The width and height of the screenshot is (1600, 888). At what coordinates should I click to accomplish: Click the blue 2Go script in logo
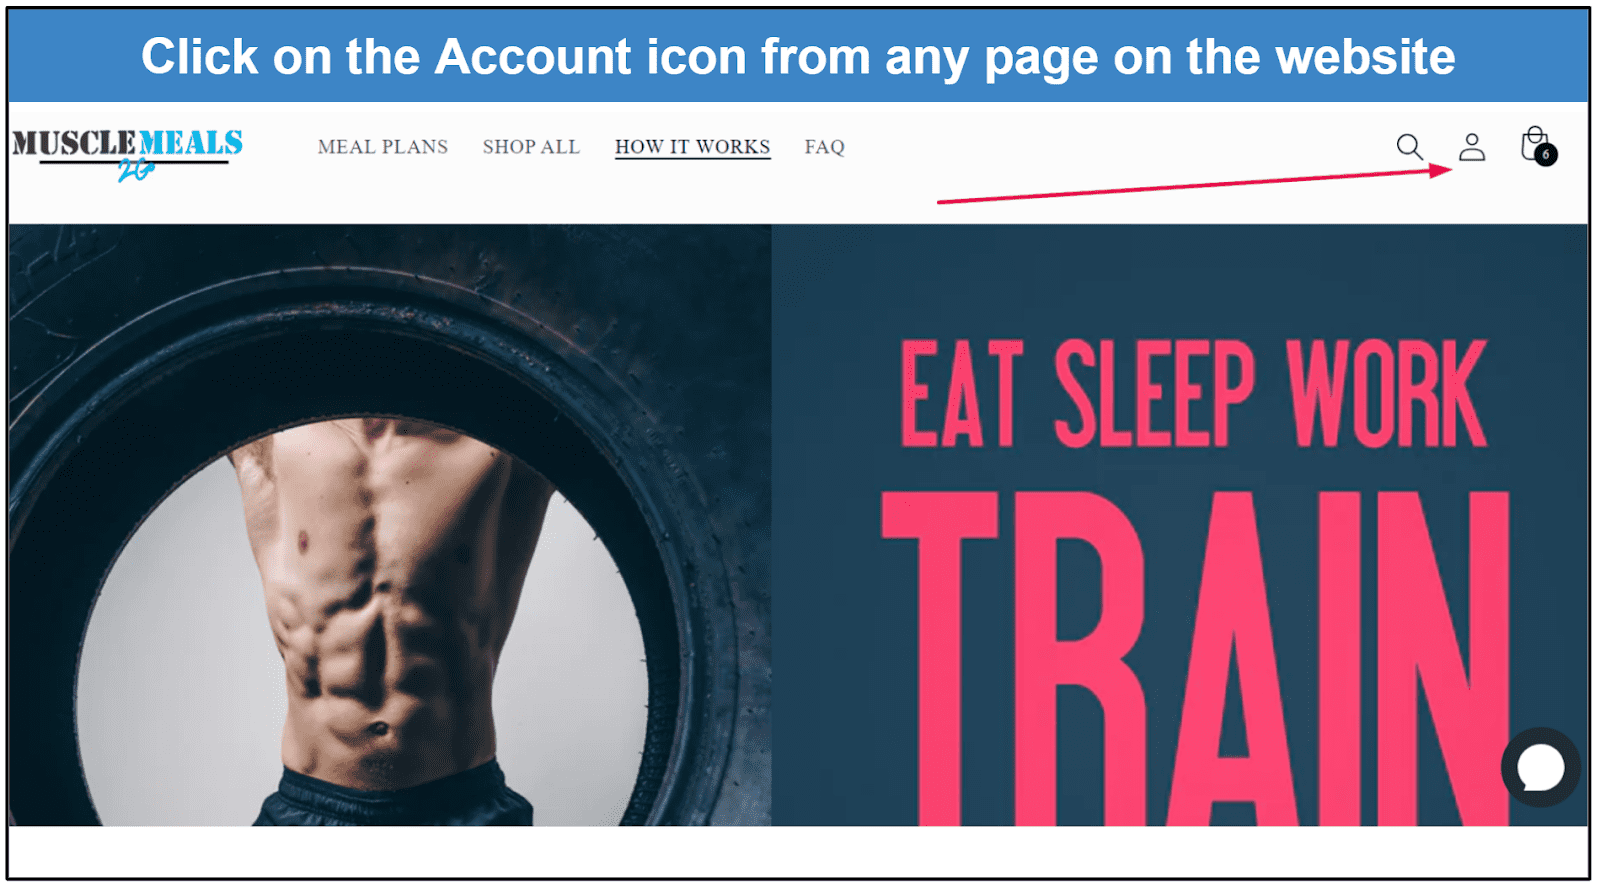point(136,170)
